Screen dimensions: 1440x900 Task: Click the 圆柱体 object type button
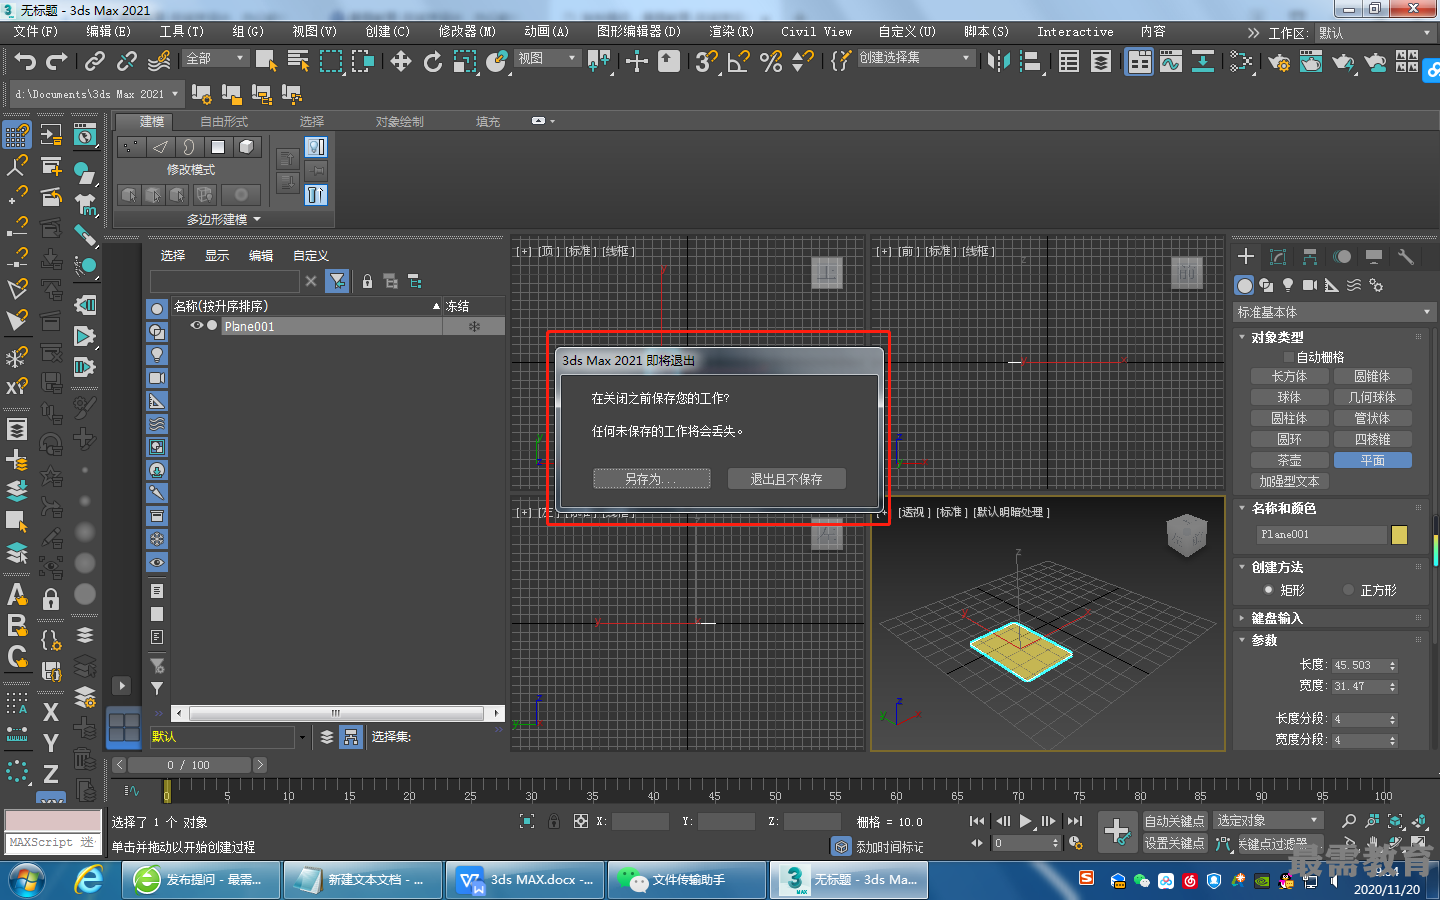click(1290, 418)
